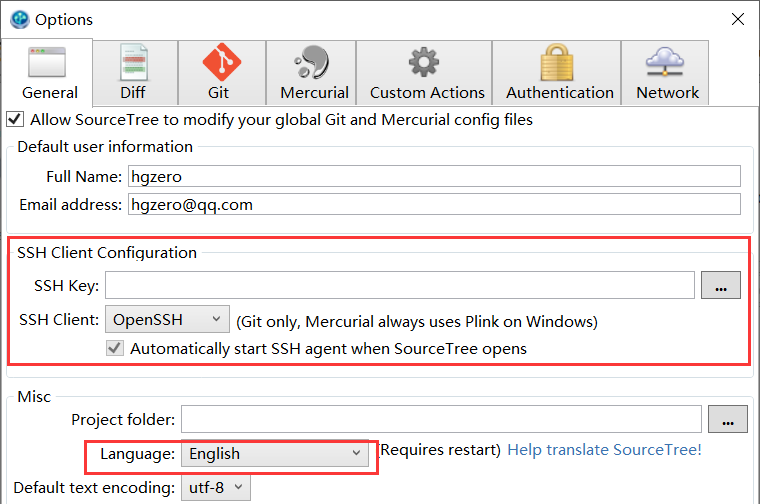Viewport: 760px width, 504px height.
Task: Click the Project folder input field
Action: coord(441,419)
